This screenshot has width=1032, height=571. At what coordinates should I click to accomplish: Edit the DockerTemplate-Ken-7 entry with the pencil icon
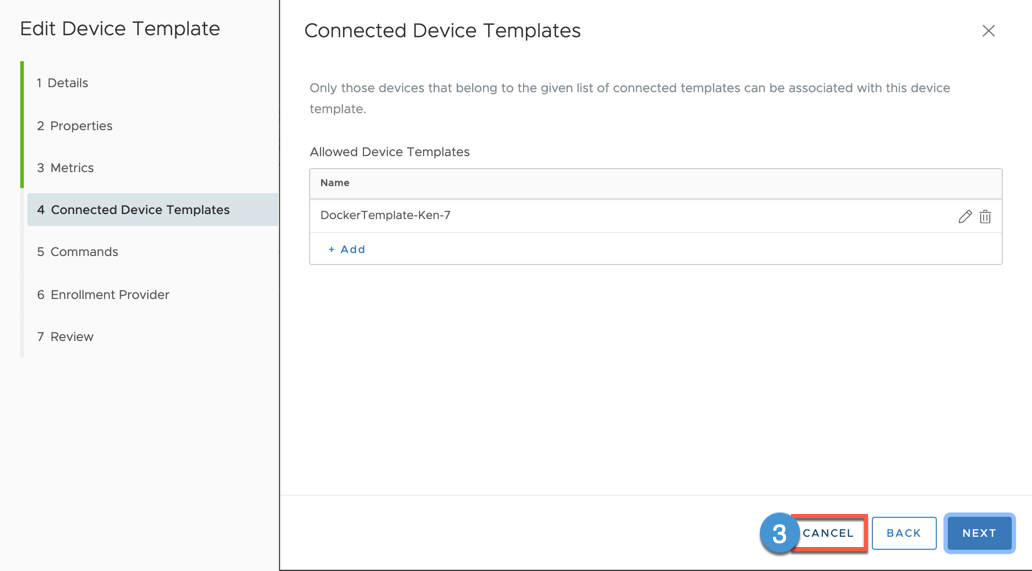964,216
